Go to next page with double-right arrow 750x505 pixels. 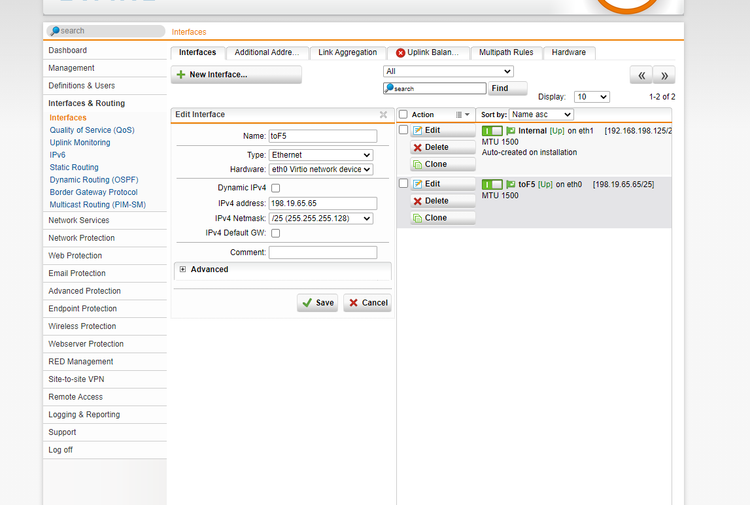coord(664,75)
